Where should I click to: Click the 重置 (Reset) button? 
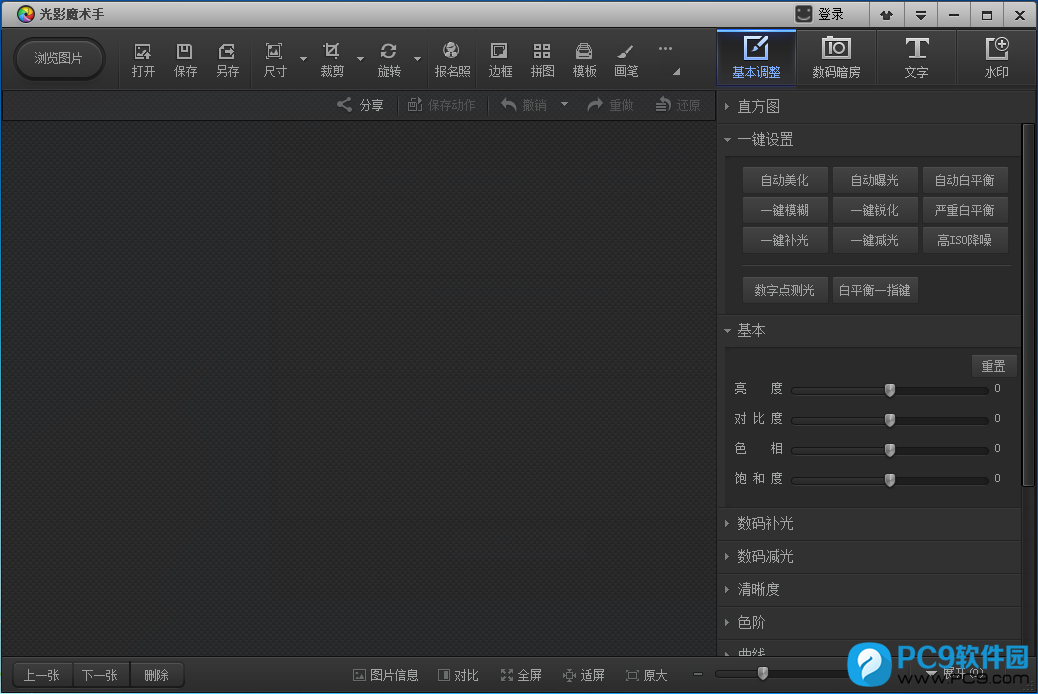994,366
